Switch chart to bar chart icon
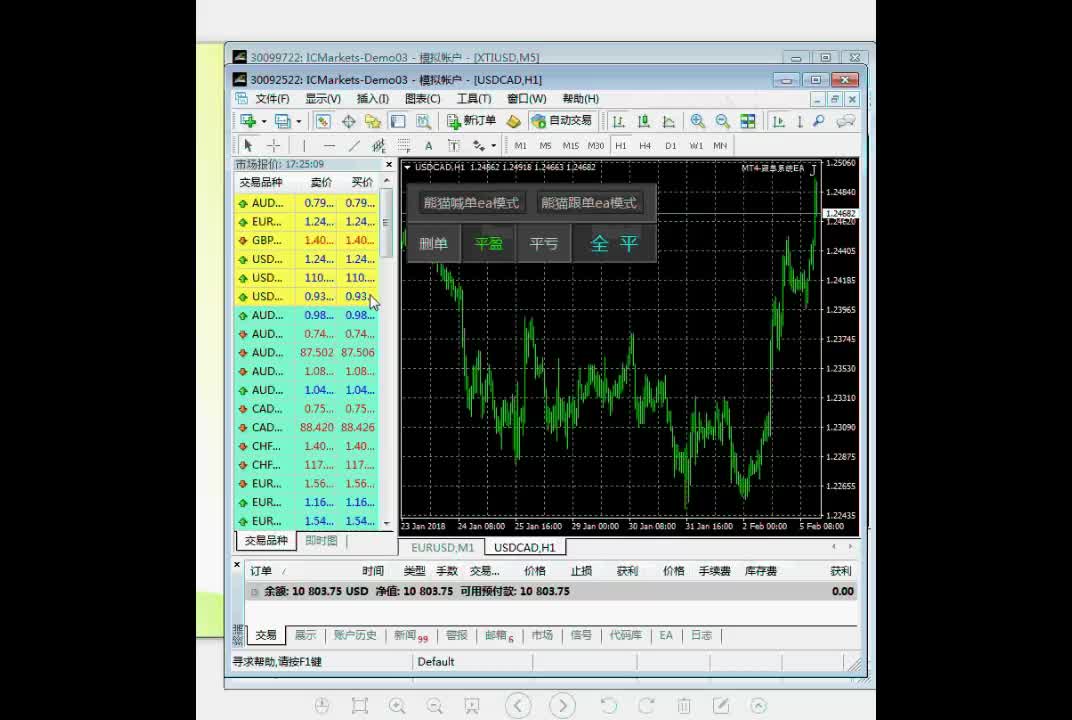 click(x=619, y=121)
